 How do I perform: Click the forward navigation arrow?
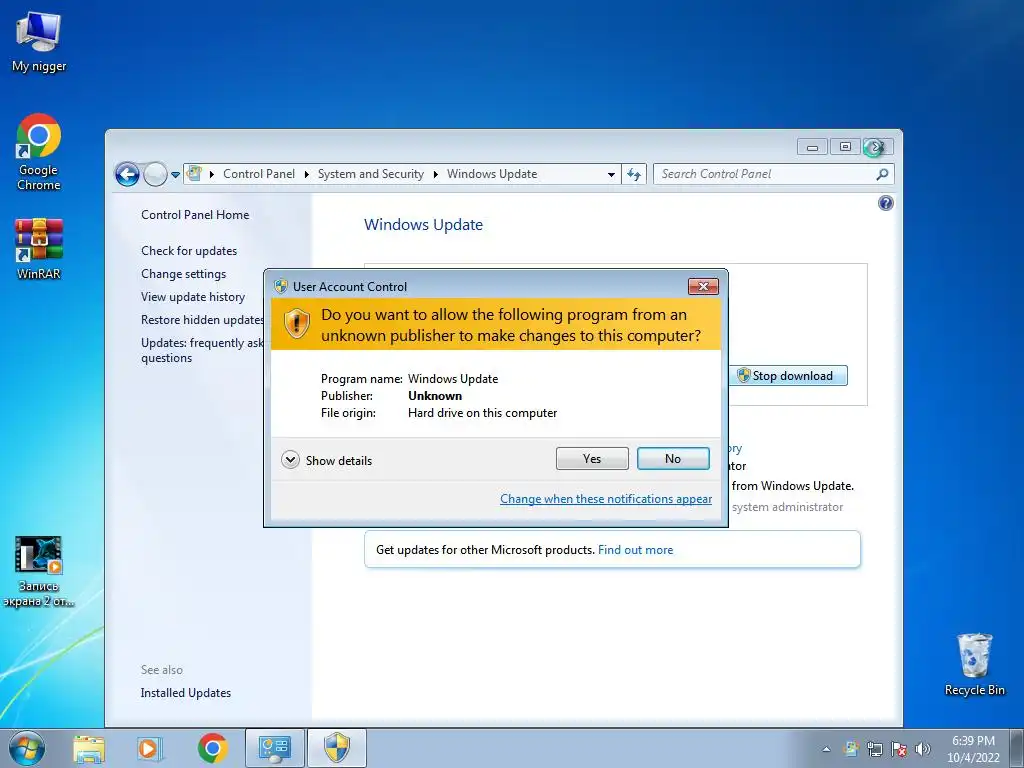coord(155,174)
